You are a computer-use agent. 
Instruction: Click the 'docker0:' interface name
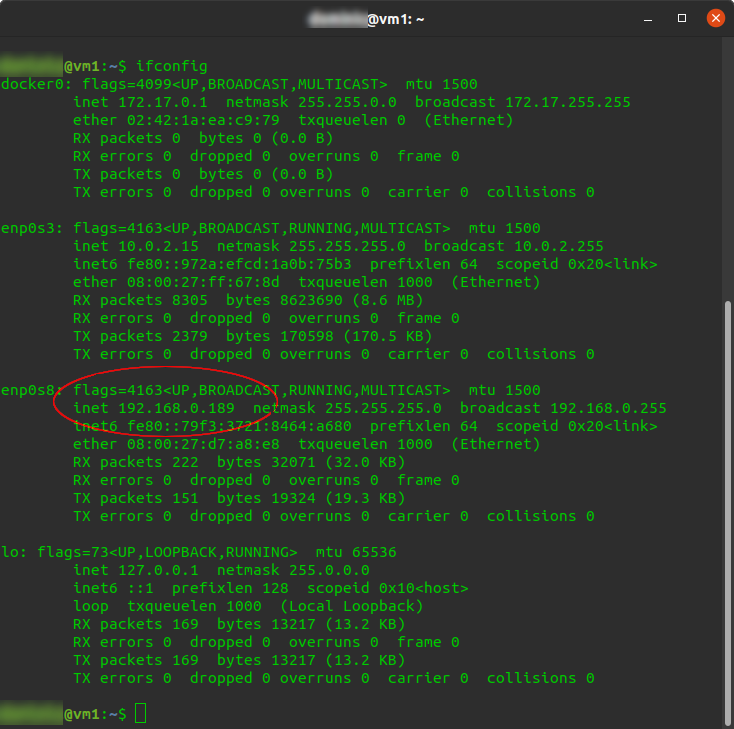pyautogui.click(x=36, y=84)
